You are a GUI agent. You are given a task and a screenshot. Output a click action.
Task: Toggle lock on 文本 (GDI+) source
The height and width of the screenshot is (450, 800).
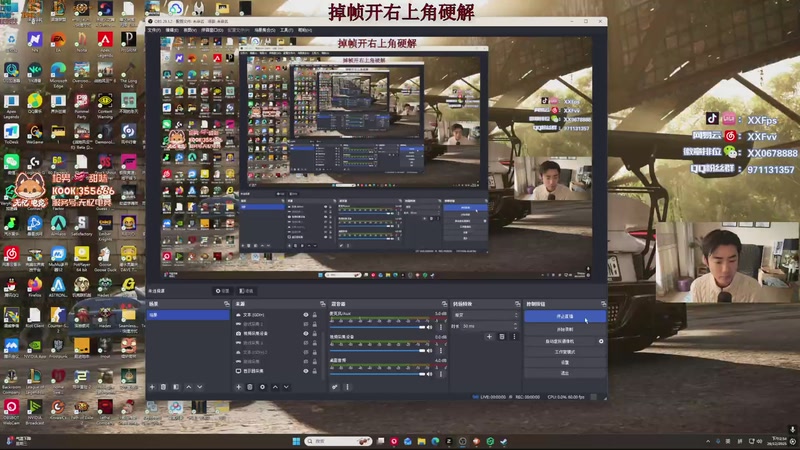314,315
